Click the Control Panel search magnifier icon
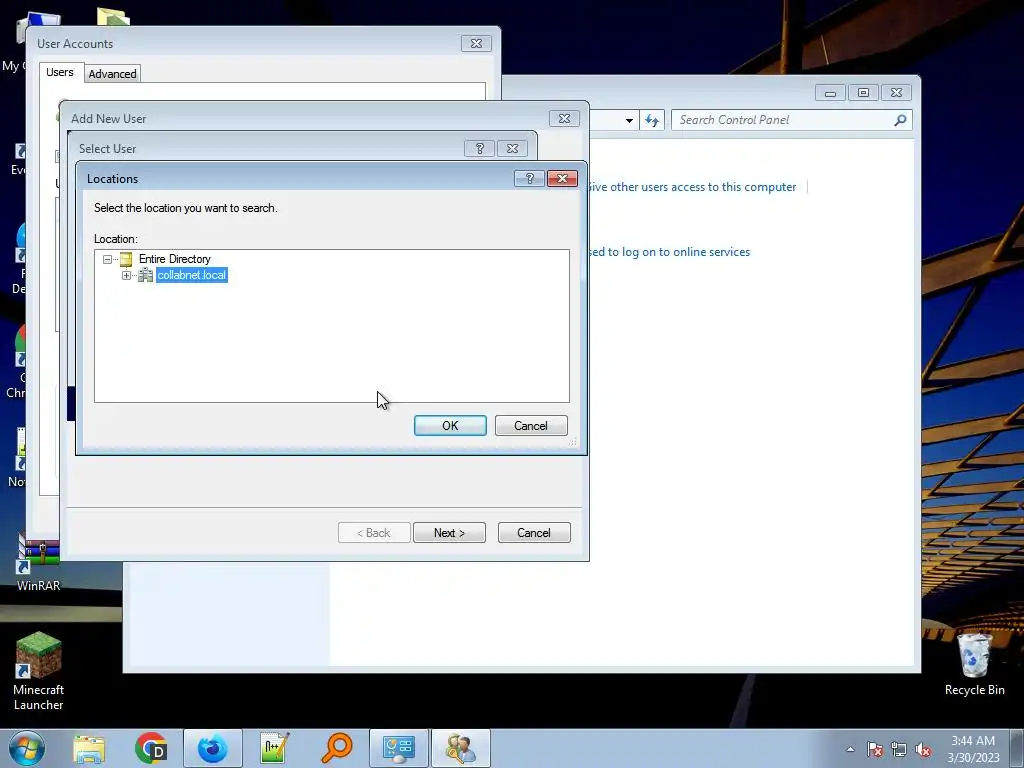The width and height of the screenshot is (1024, 768). (900, 120)
